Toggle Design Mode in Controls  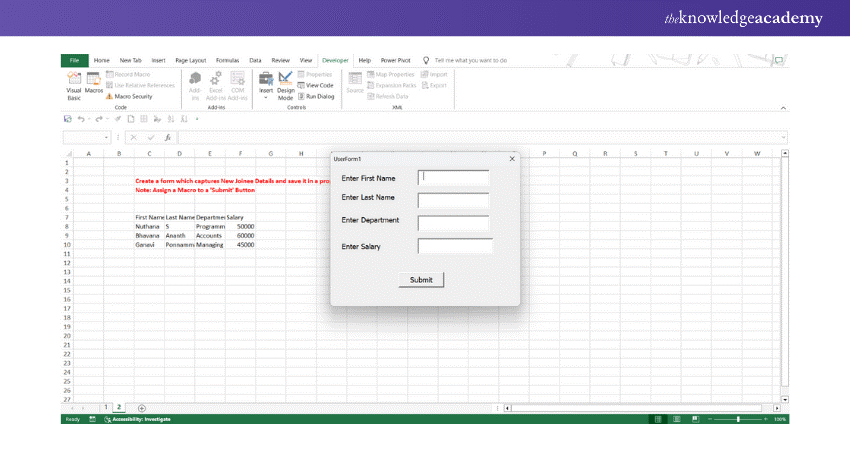tap(286, 86)
